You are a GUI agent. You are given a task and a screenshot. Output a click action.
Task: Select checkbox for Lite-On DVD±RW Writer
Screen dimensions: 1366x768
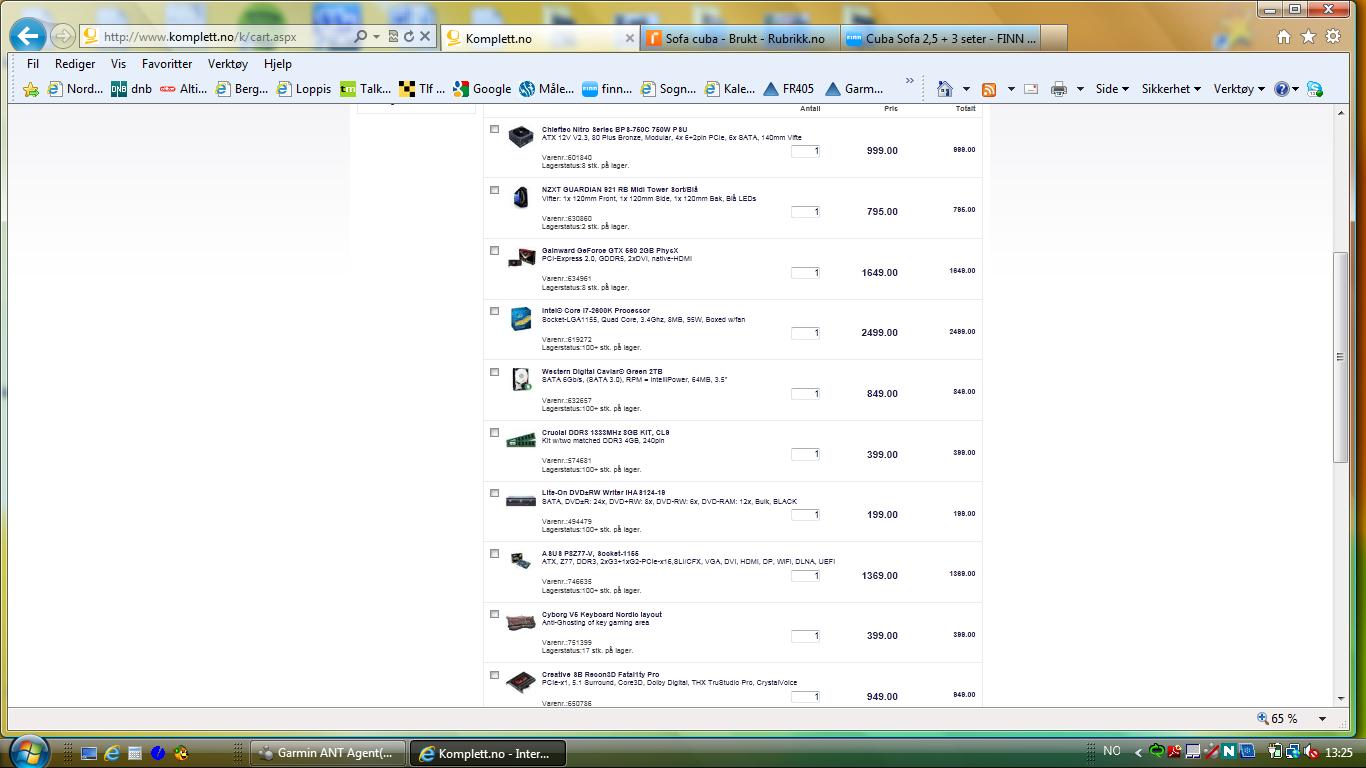[x=494, y=493]
